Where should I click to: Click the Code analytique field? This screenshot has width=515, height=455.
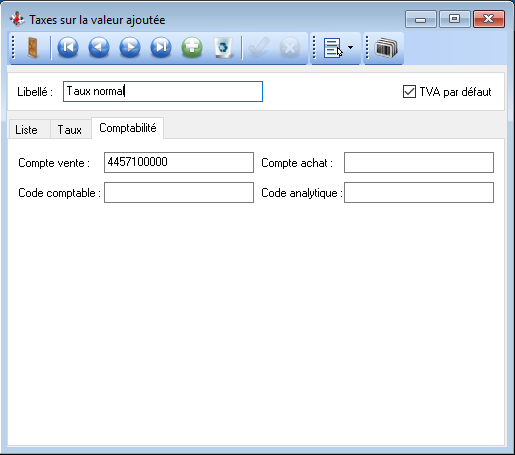coord(419,192)
